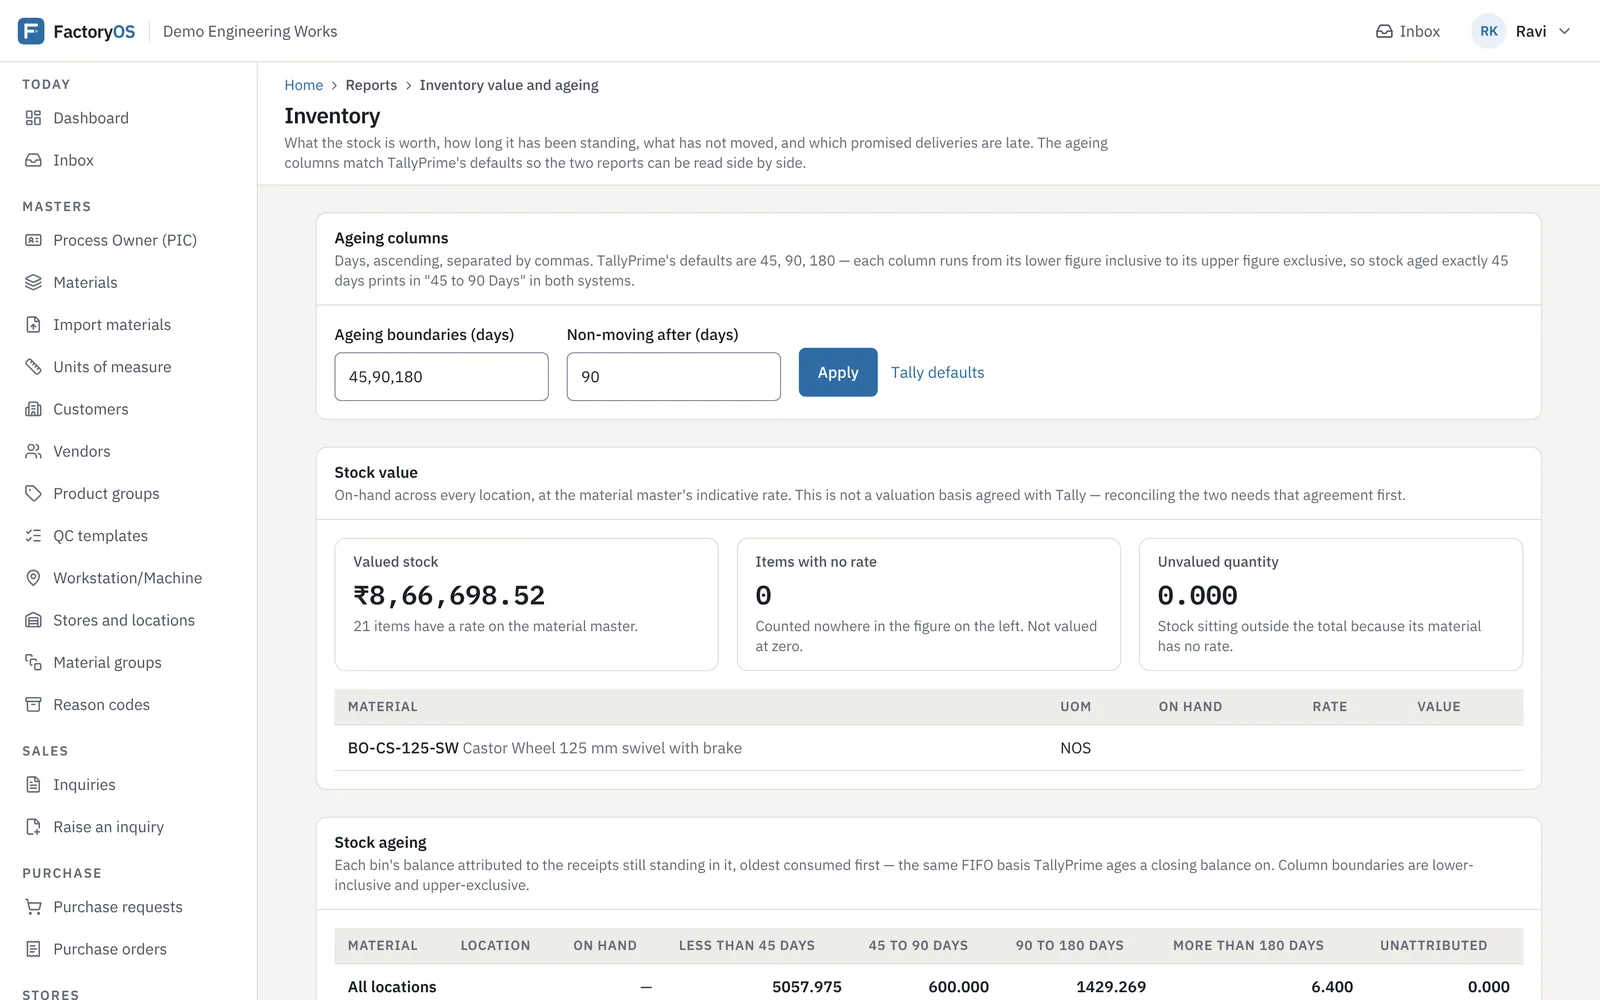Open the Vendors people icon
Viewport: 1600px width, 1000px height.
click(33, 451)
